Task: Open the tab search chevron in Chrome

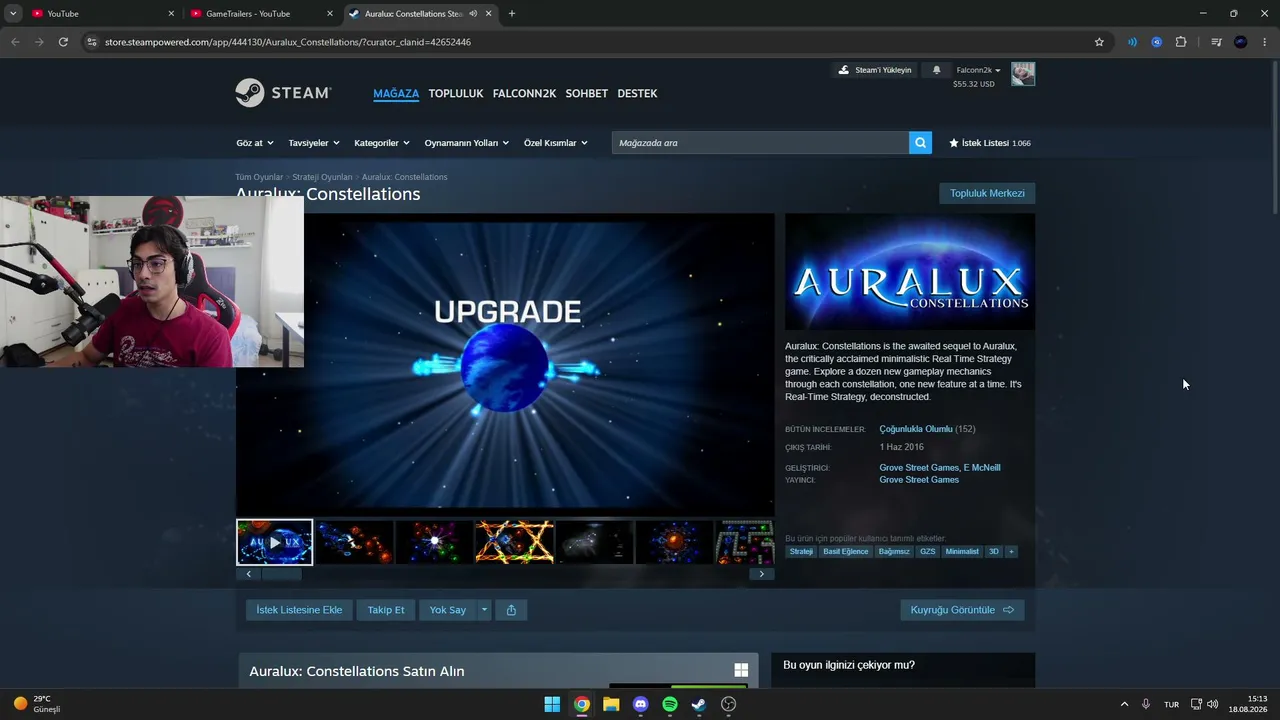Action: coord(13,13)
